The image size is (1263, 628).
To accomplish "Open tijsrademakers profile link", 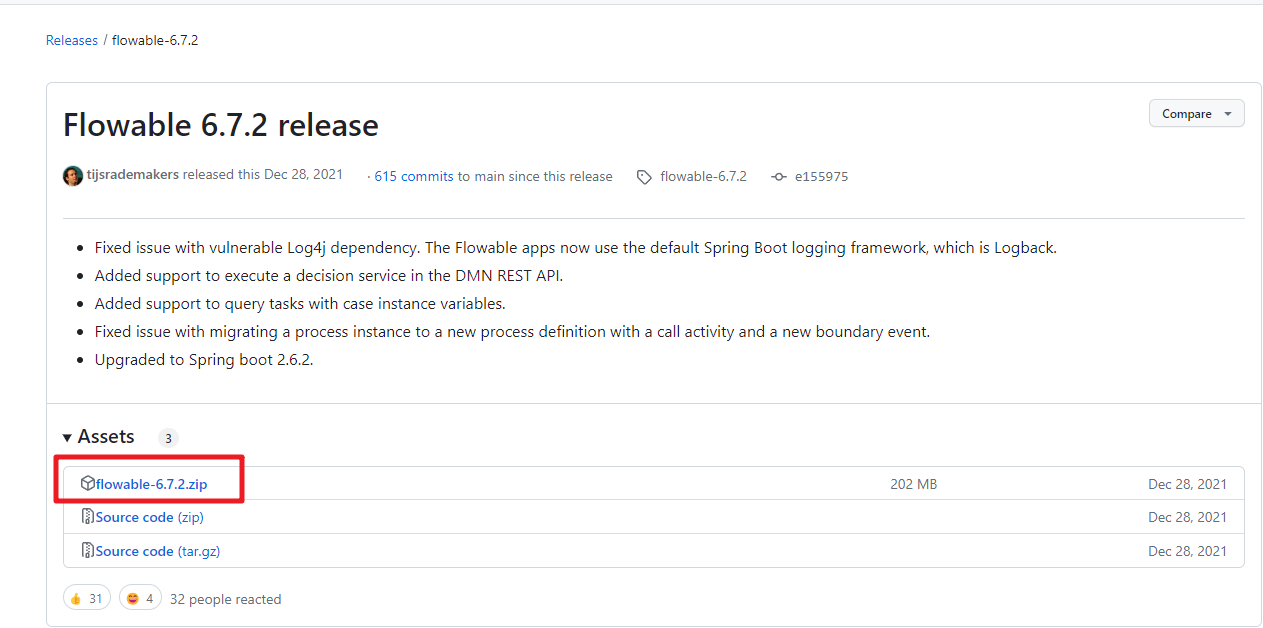I will coord(133,174).
